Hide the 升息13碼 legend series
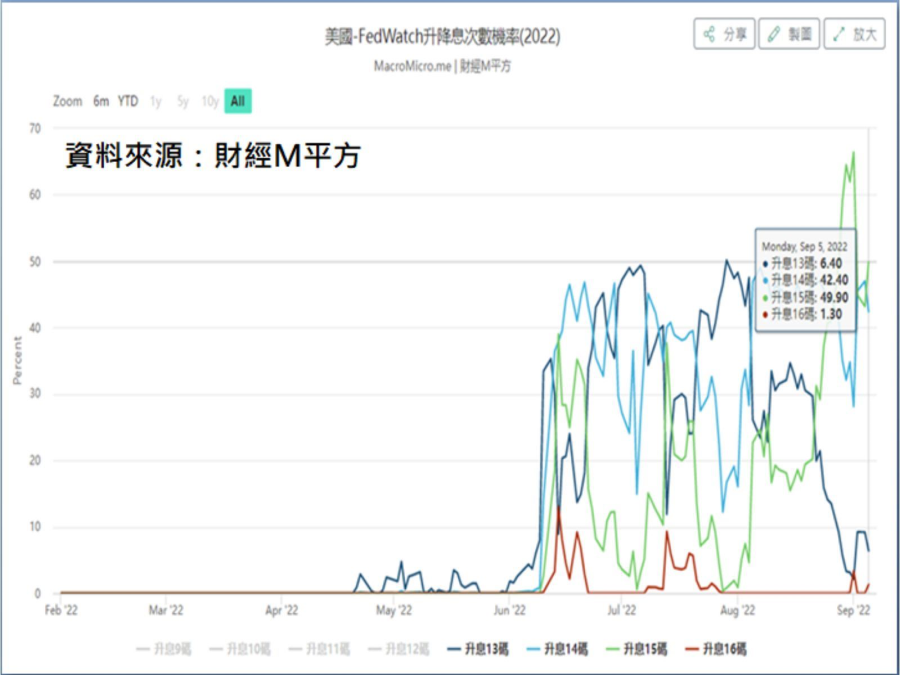This screenshot has width=900, height=675. (478, 649)
